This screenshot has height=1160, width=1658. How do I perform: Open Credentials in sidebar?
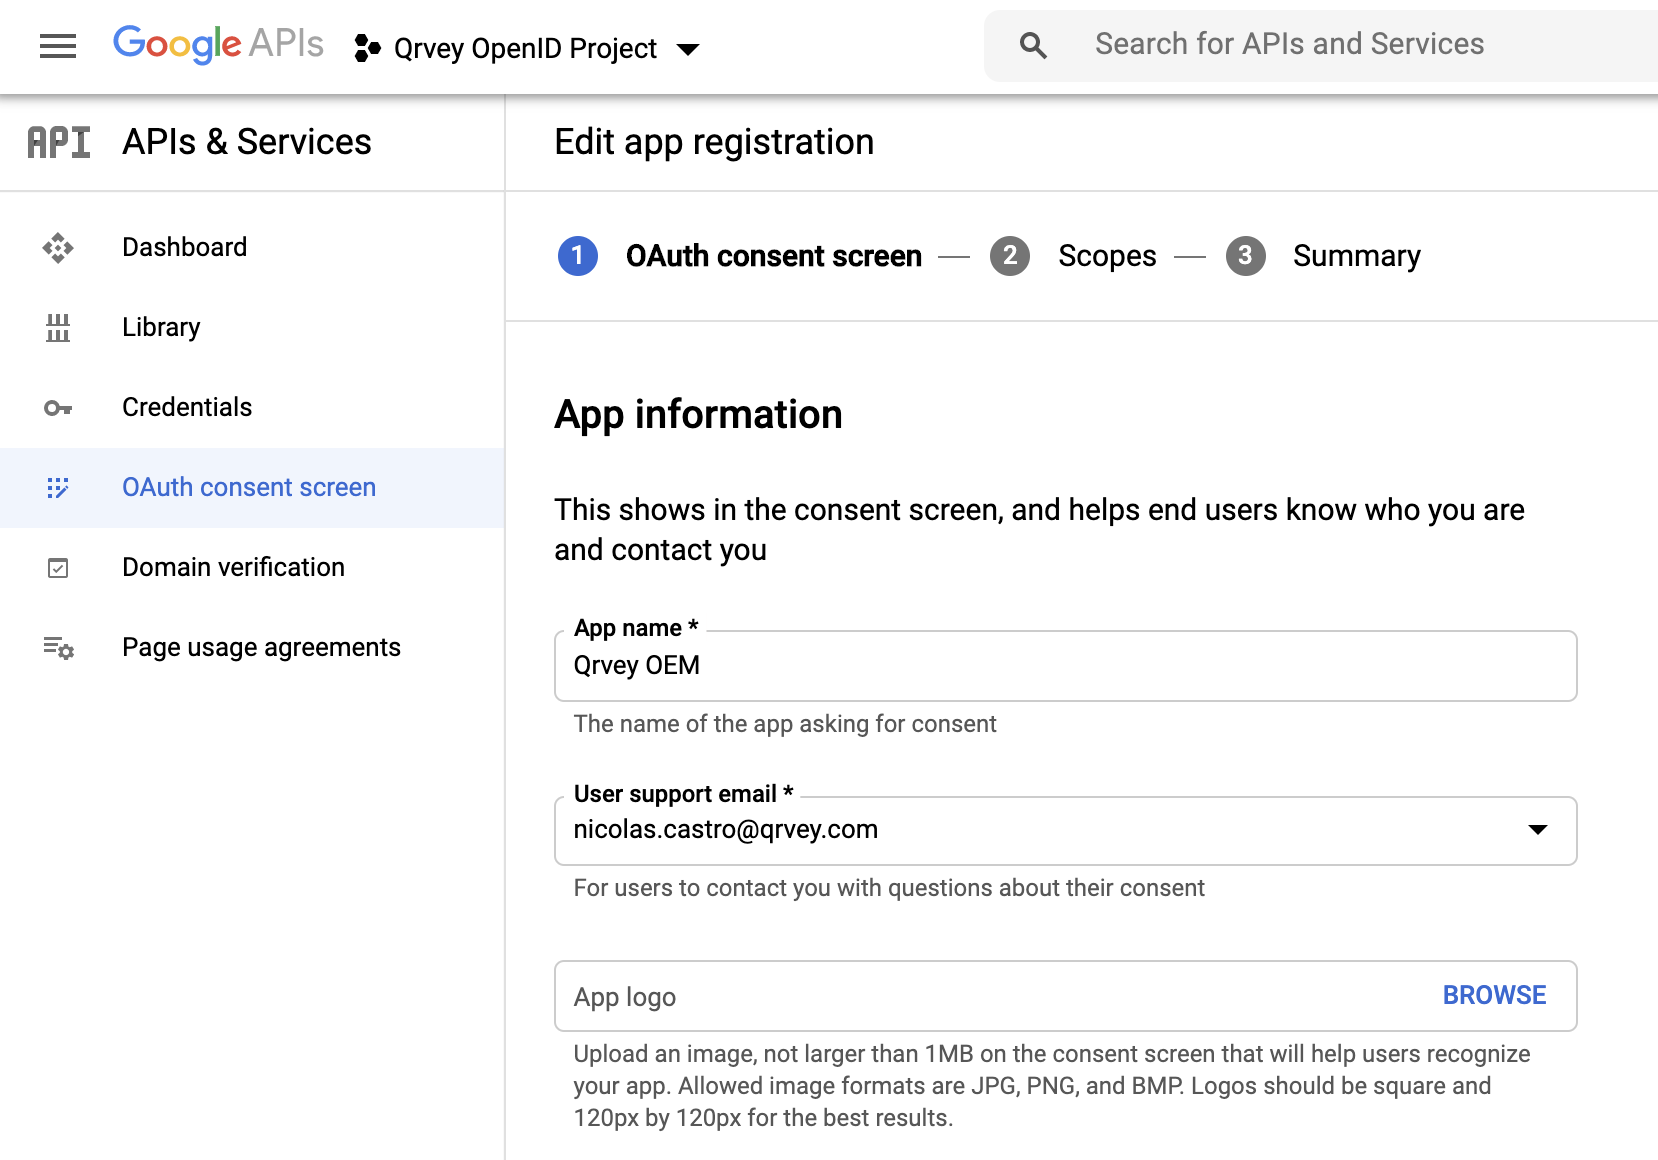click(x=252, y=408)
